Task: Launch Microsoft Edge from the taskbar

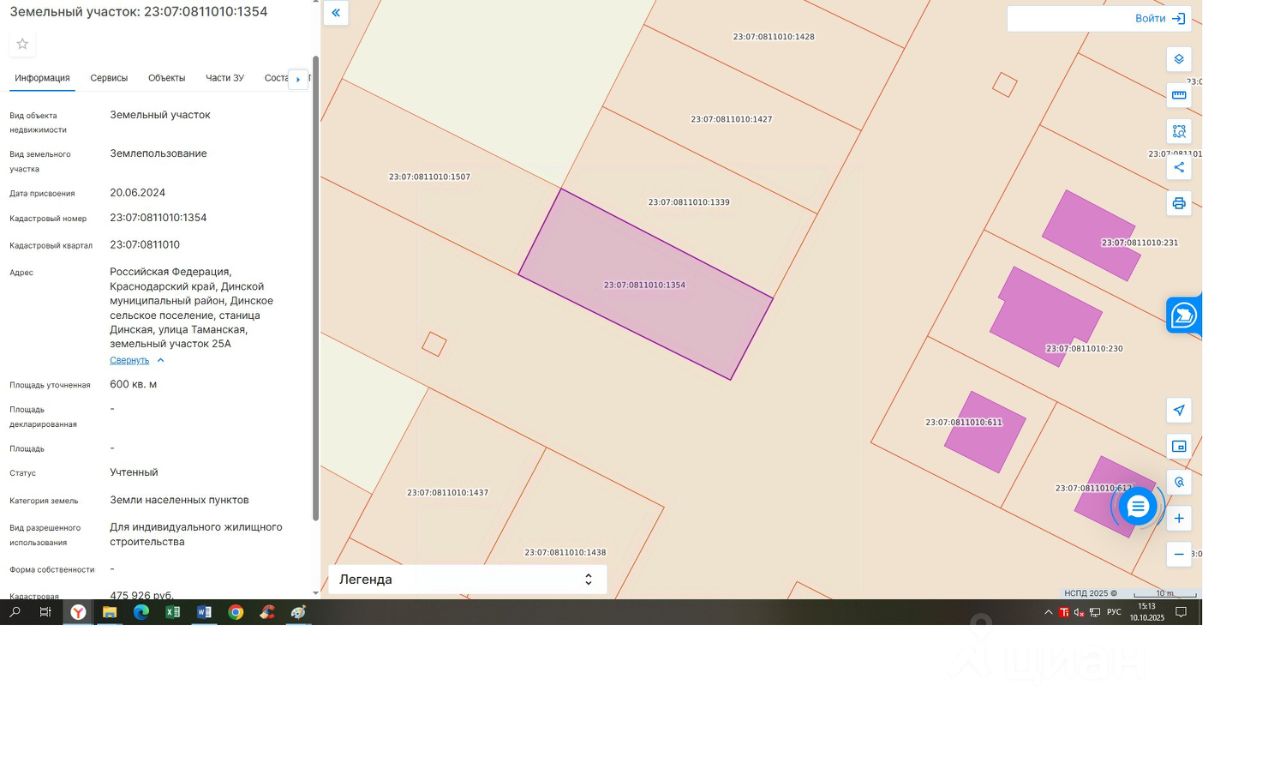Action: pyautogui.click(x=141, y=612)
